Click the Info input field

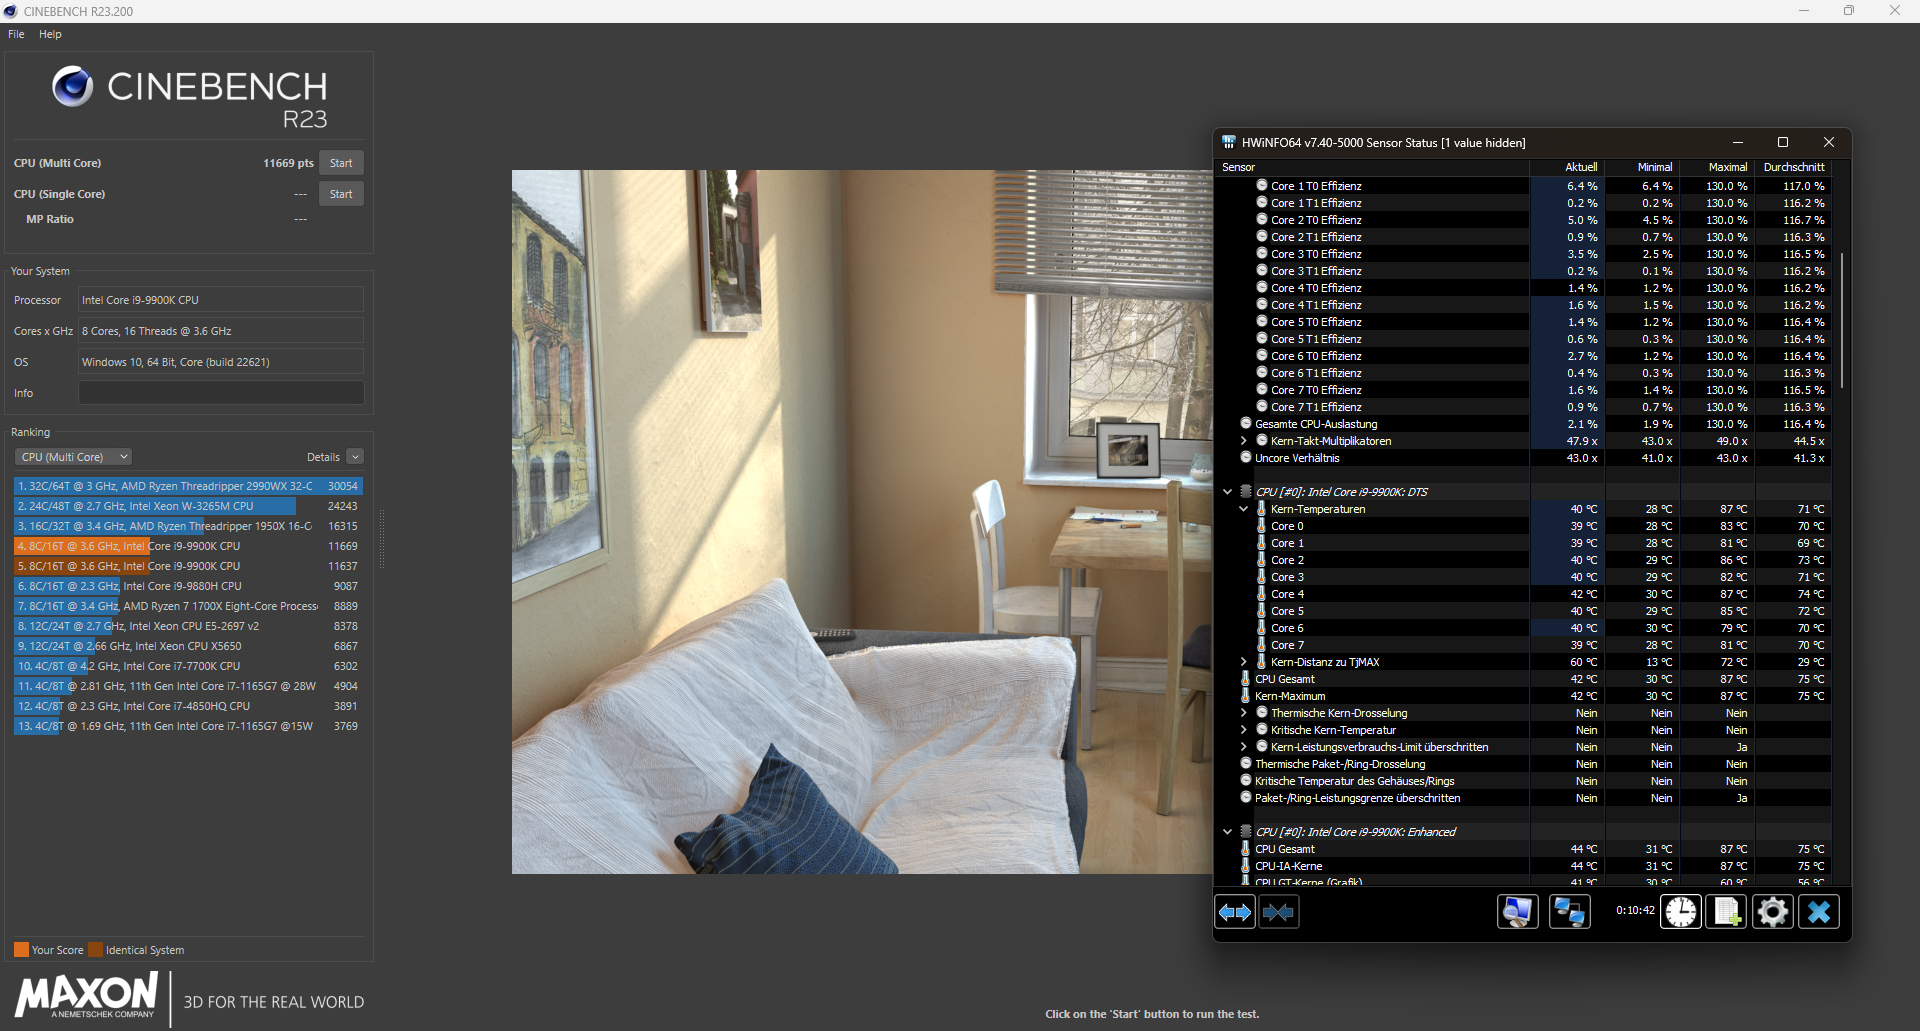(x=221, y=393)
